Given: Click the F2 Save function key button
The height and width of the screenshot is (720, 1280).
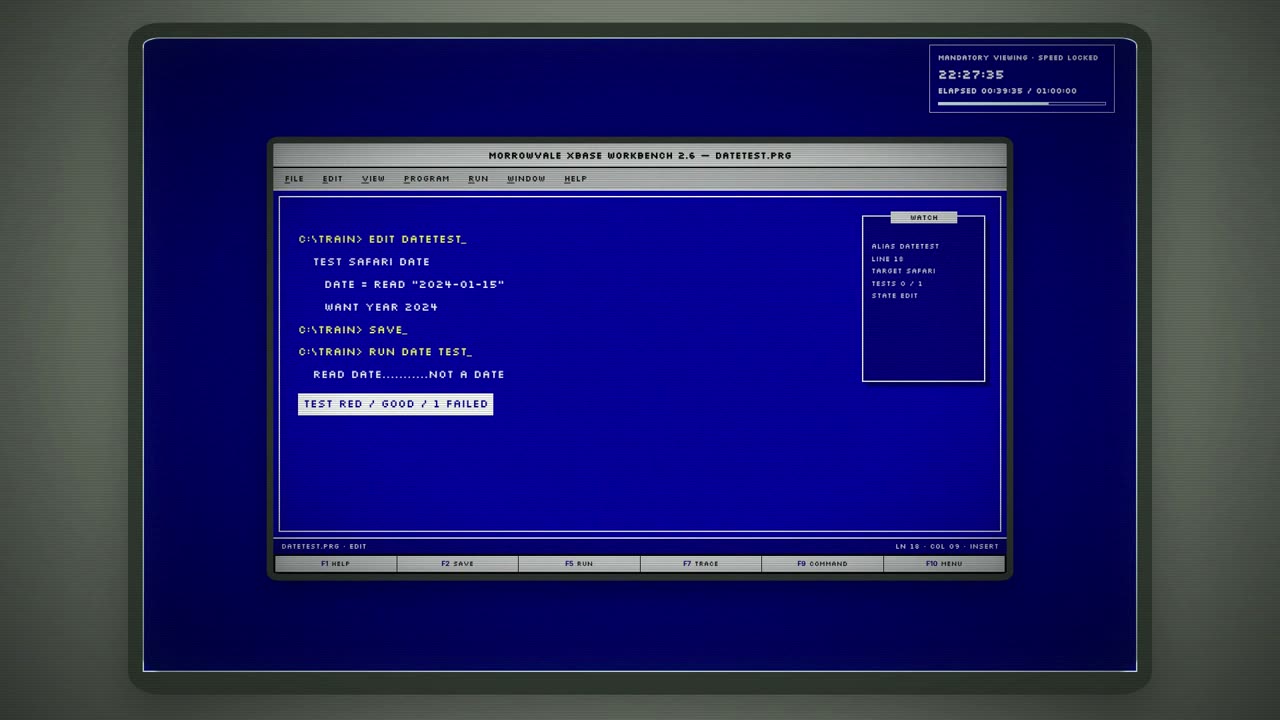Looking at the screenshot, I should pos(458,564).
